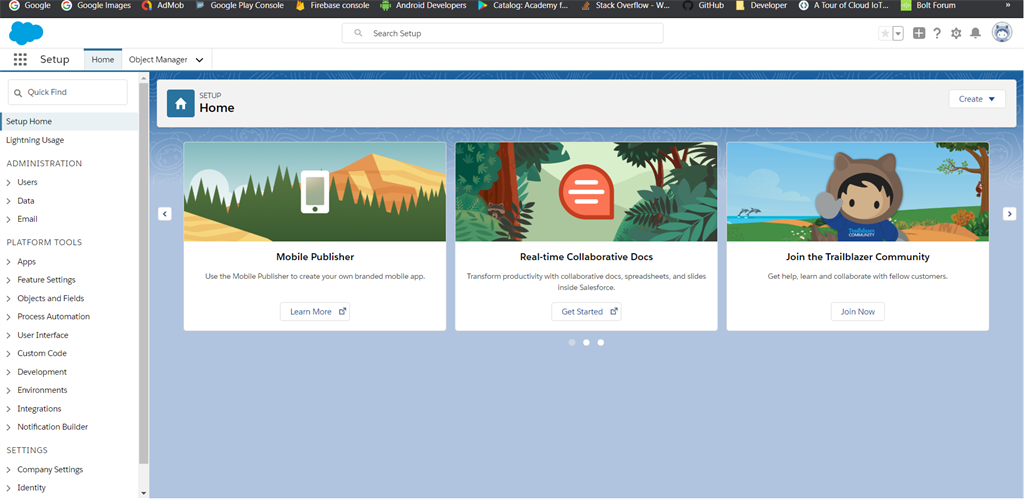Select the second carousel page dot
This screenshot has height=500, width=1024.
[x=586, y=342]
